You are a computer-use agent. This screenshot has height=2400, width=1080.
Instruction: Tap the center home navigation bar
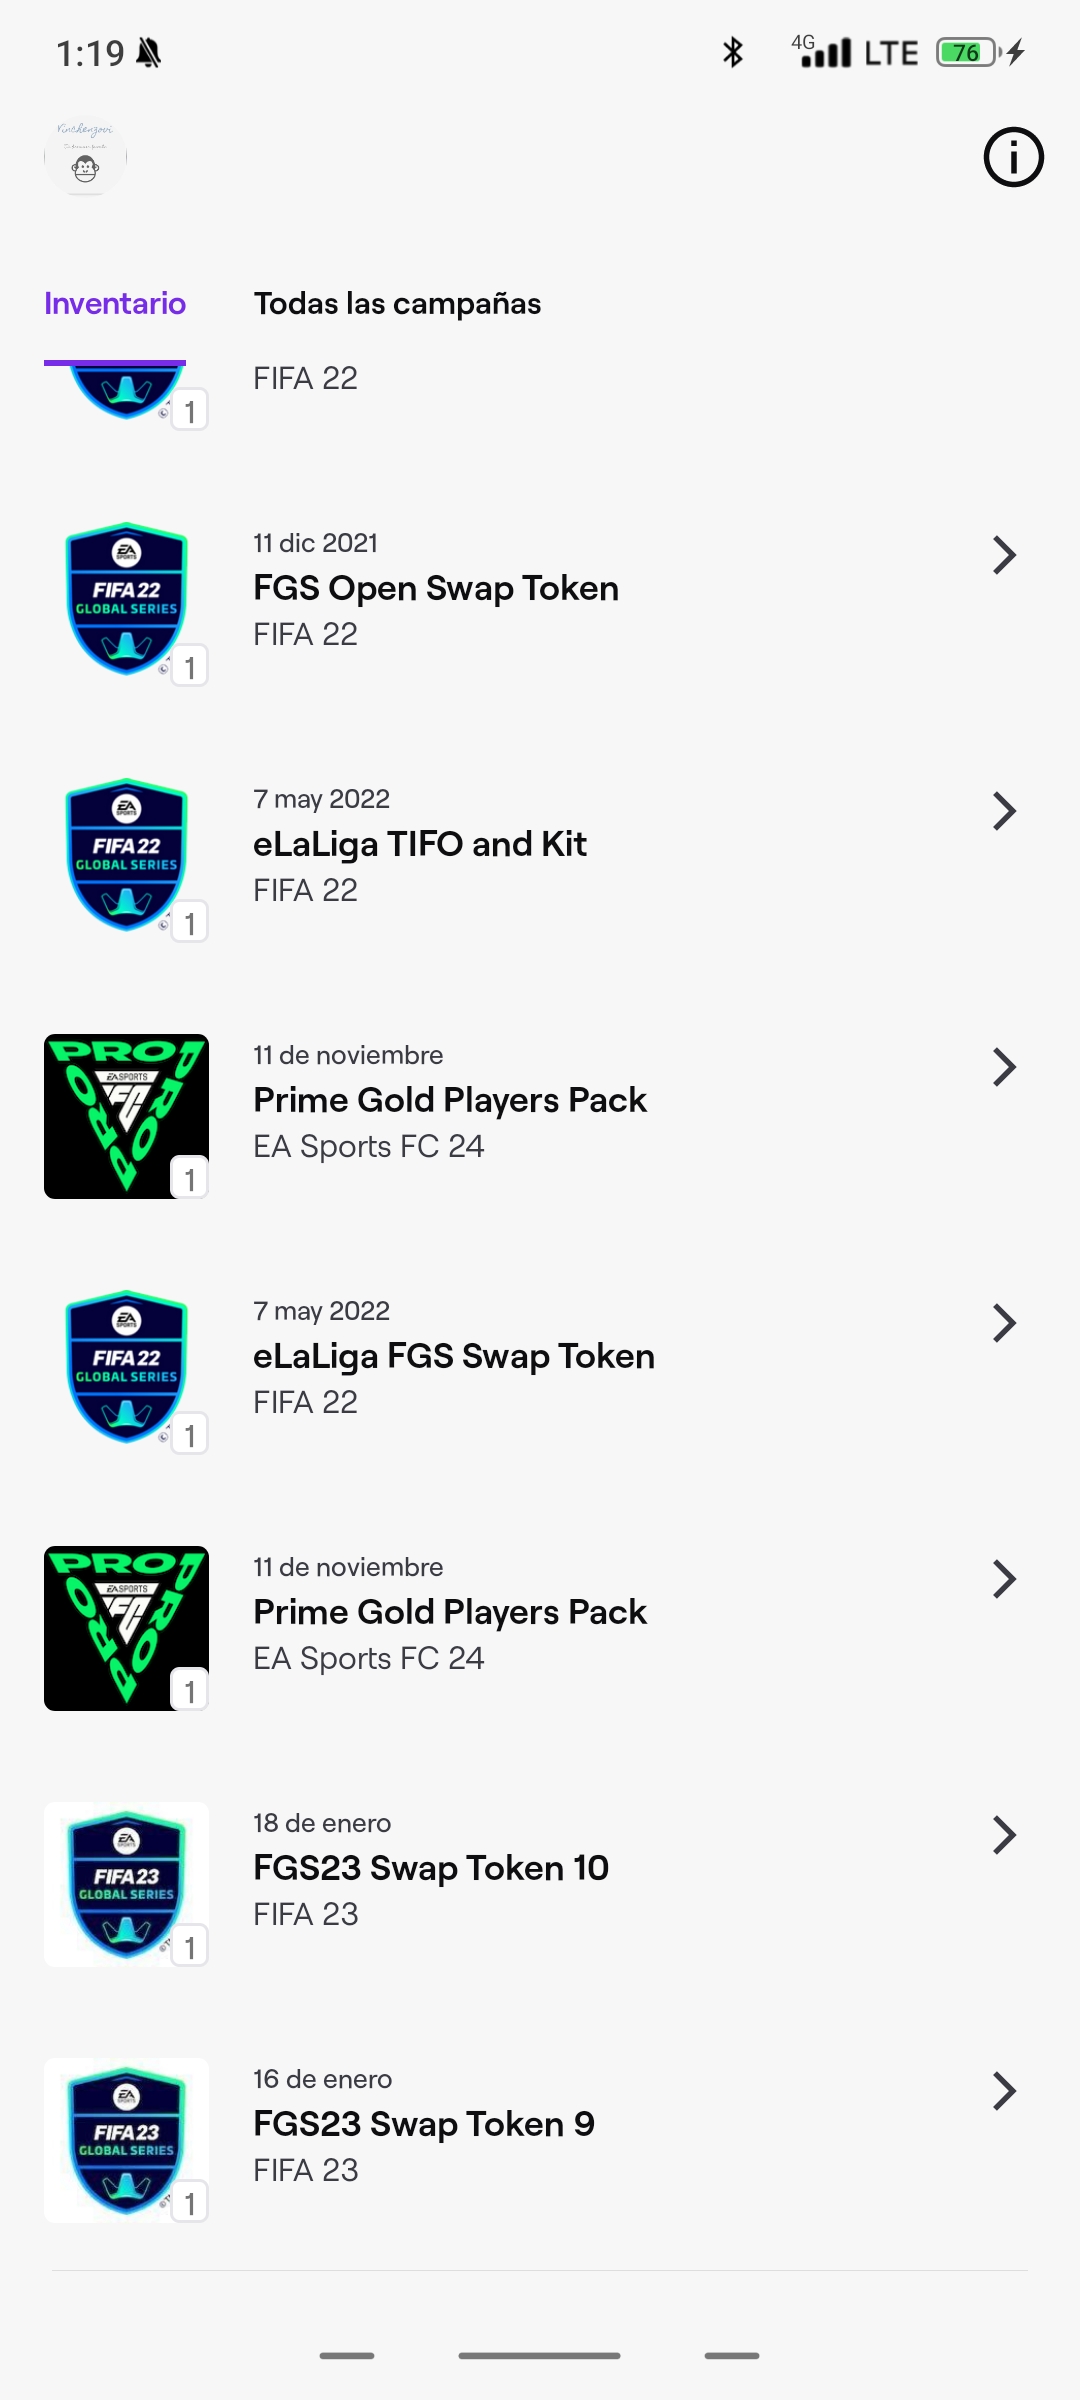539,2356
